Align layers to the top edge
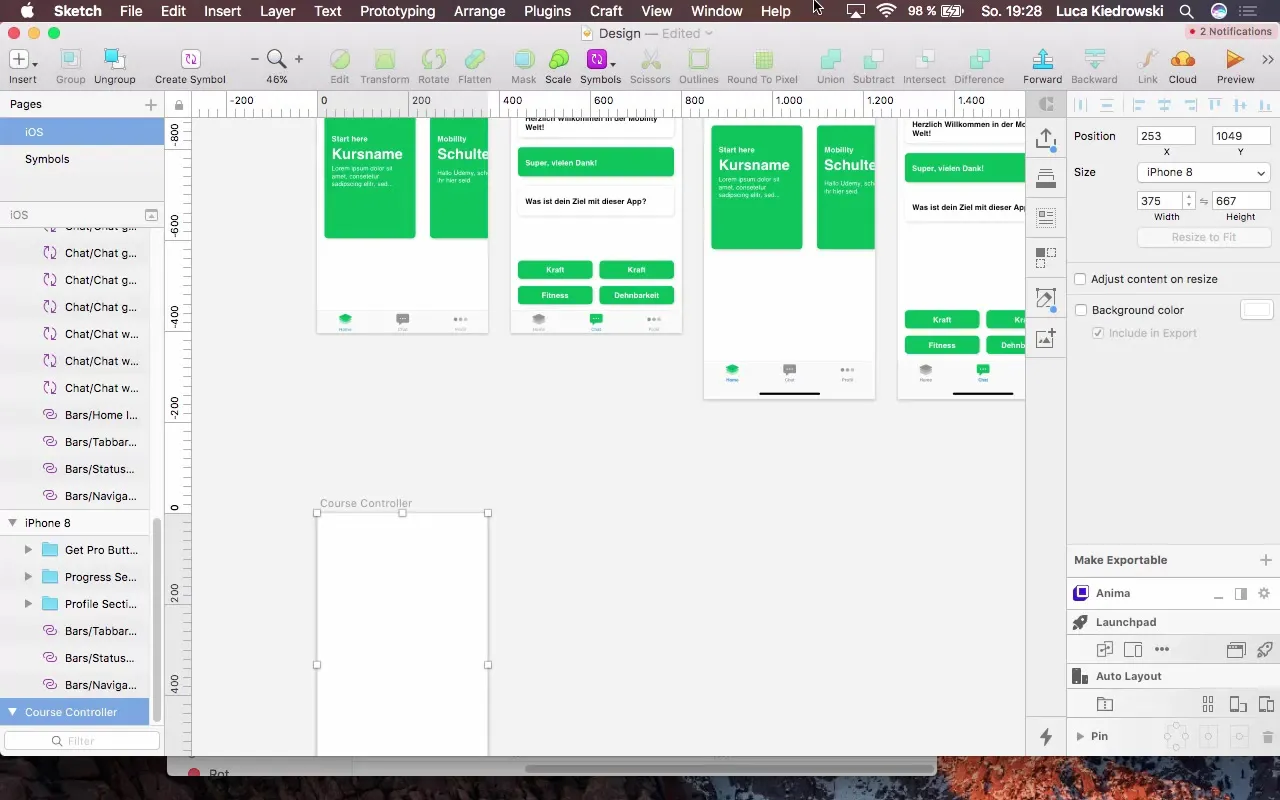This screenshot has height=800, width=1280. (1215, 104)
